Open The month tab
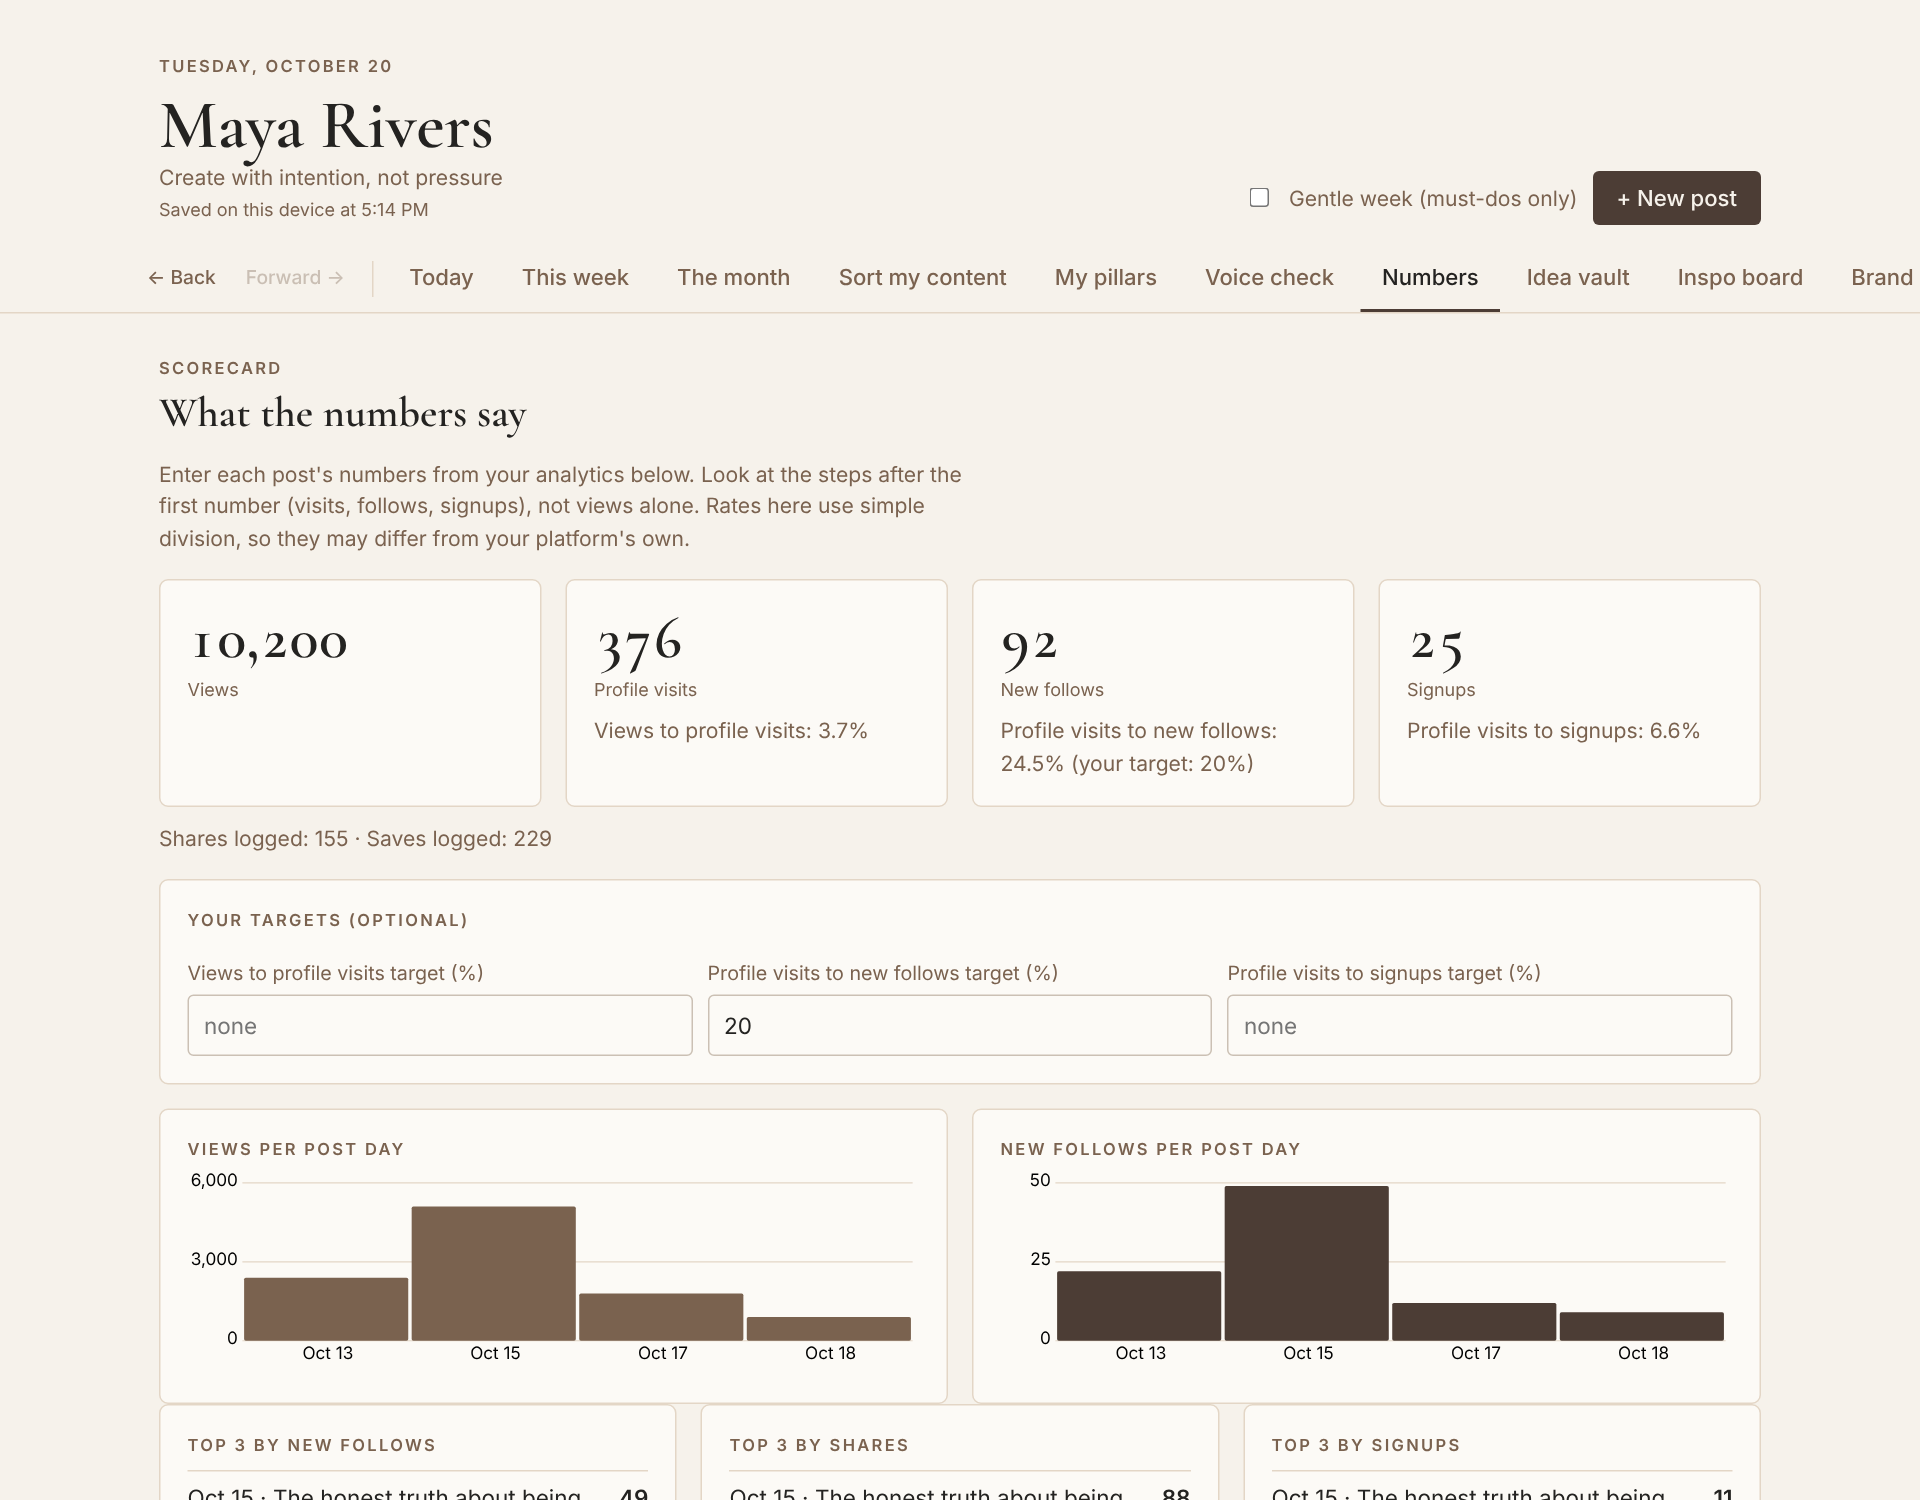Screen dimensions: 1920x1500 click(733, 278)
